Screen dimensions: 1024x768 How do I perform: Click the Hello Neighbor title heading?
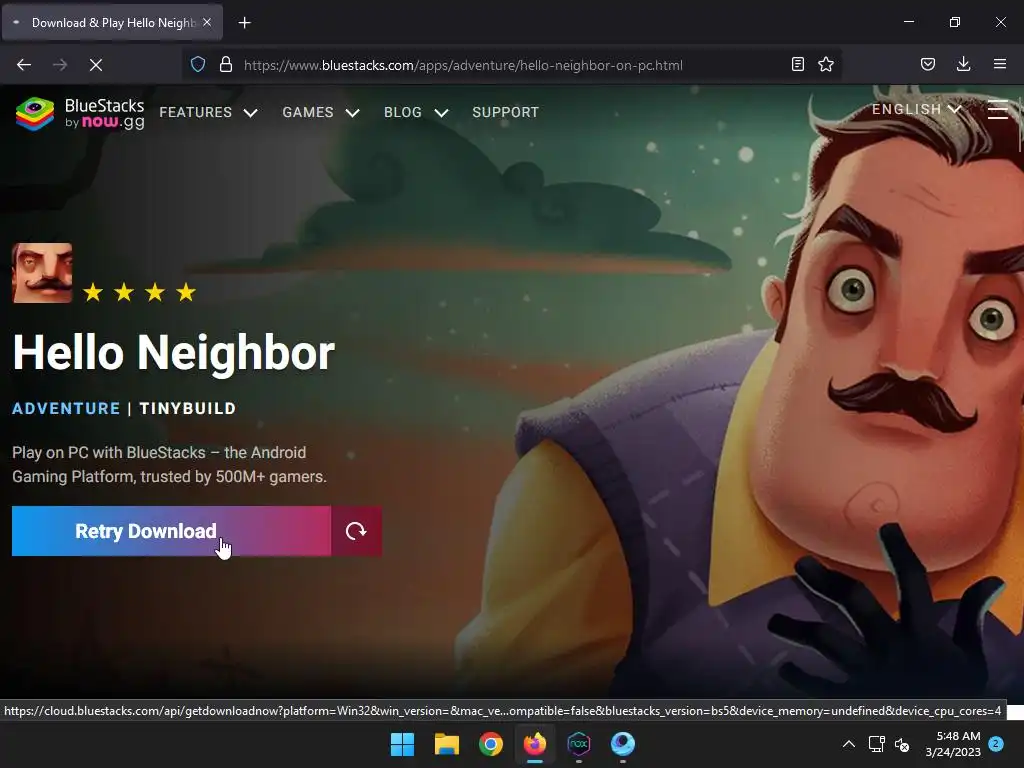point(174,353)
